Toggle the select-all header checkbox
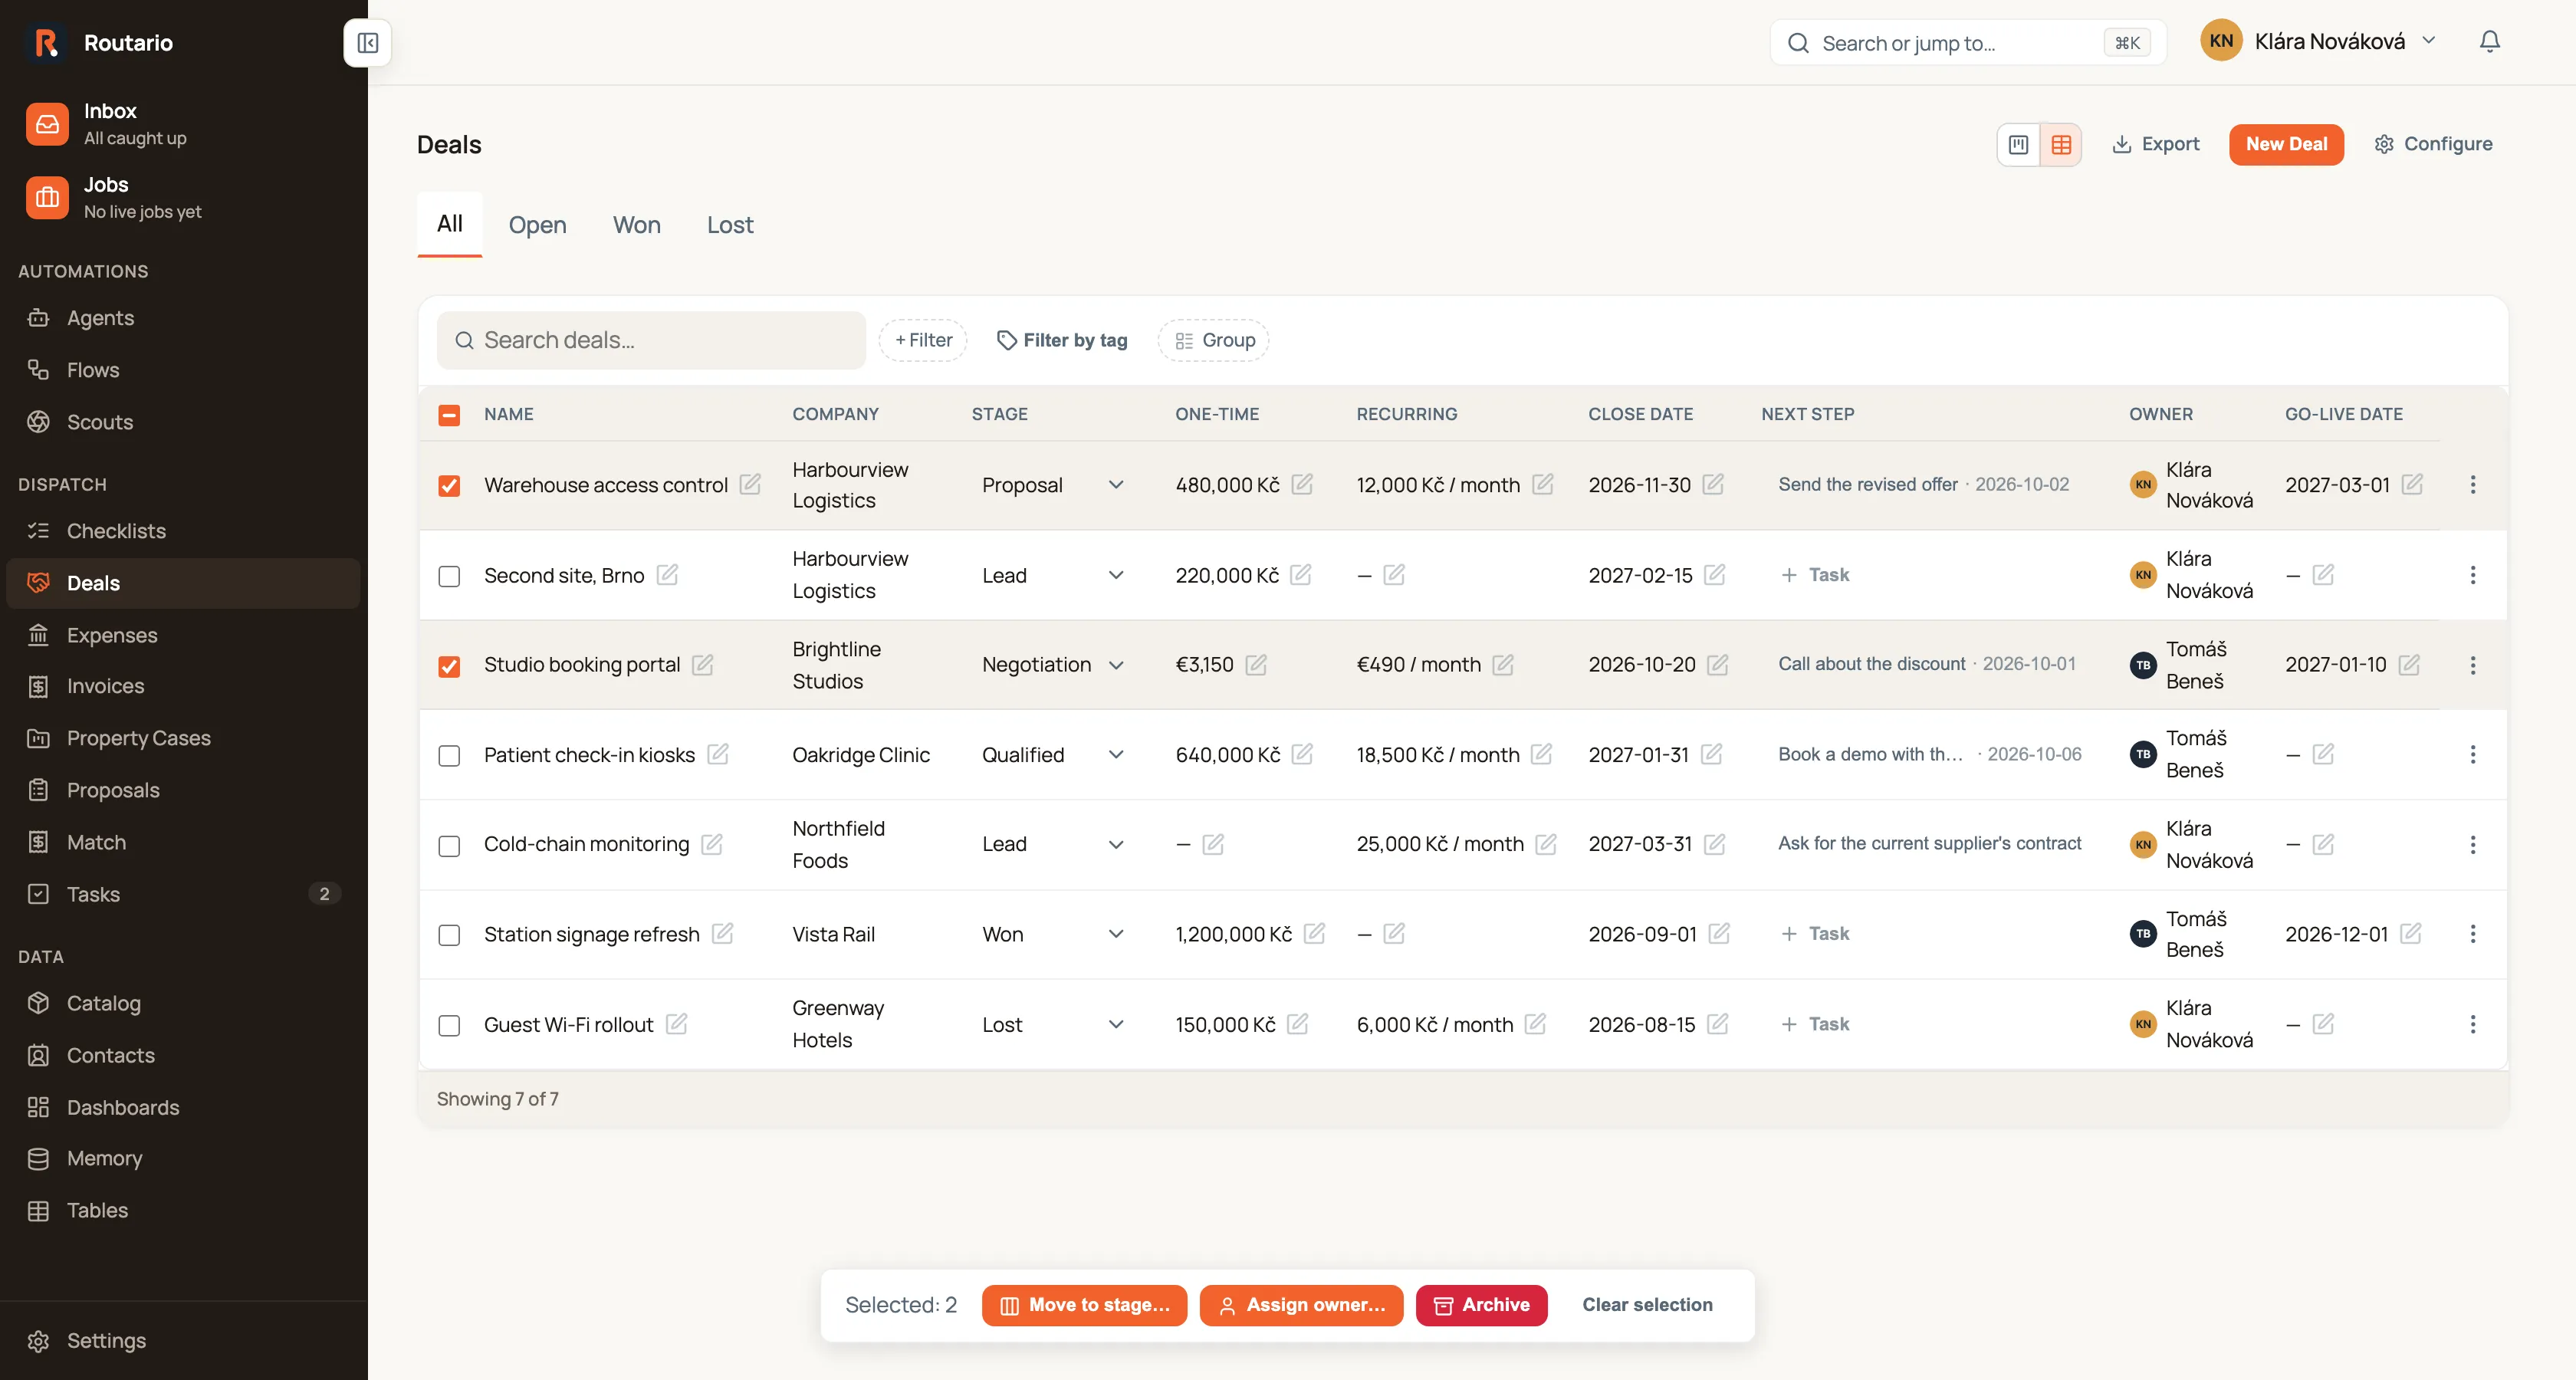The image size is (2576, 1380). pos(449,415)
